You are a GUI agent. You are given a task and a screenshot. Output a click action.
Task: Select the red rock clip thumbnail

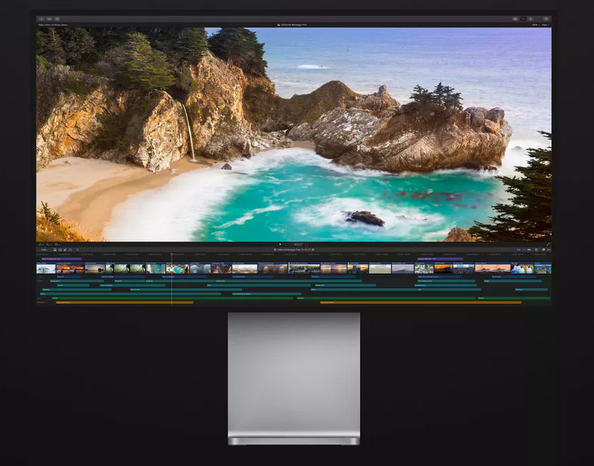click(222, 269)
